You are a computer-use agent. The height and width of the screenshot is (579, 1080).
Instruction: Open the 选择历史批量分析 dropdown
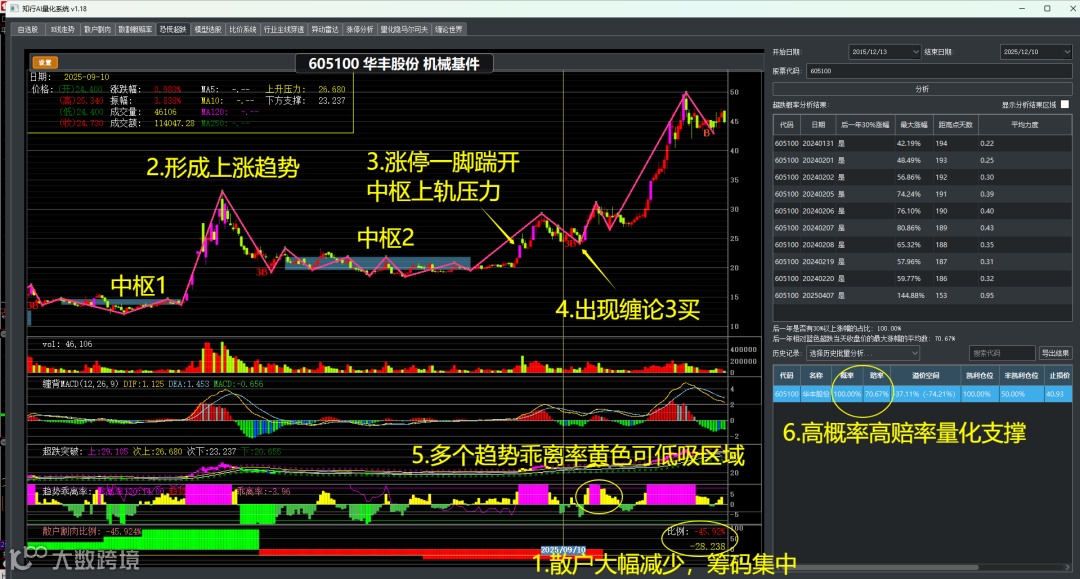click(863, 353)
